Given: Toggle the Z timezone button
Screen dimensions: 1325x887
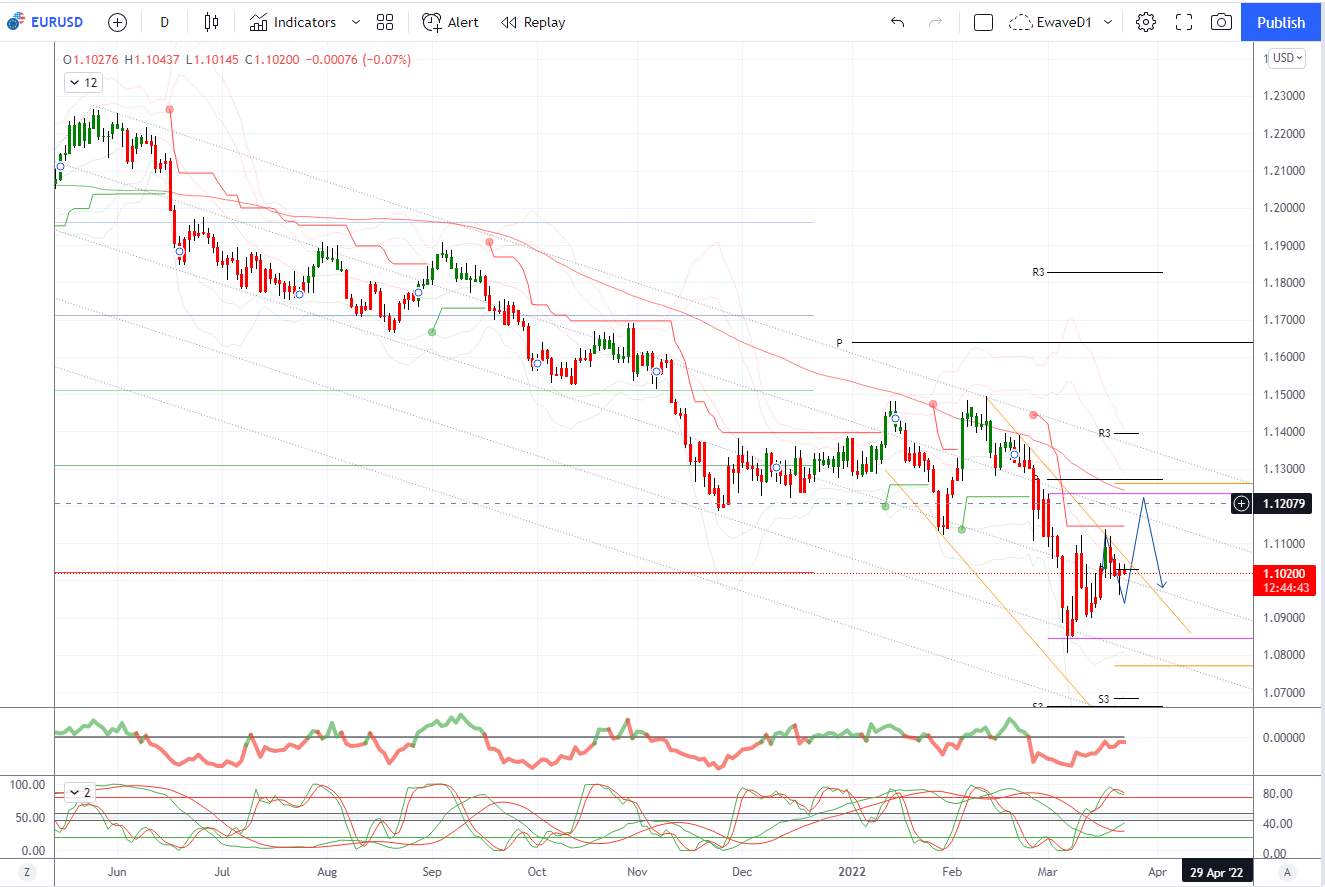Looking at the screenshot, I should tap(27, 872).
